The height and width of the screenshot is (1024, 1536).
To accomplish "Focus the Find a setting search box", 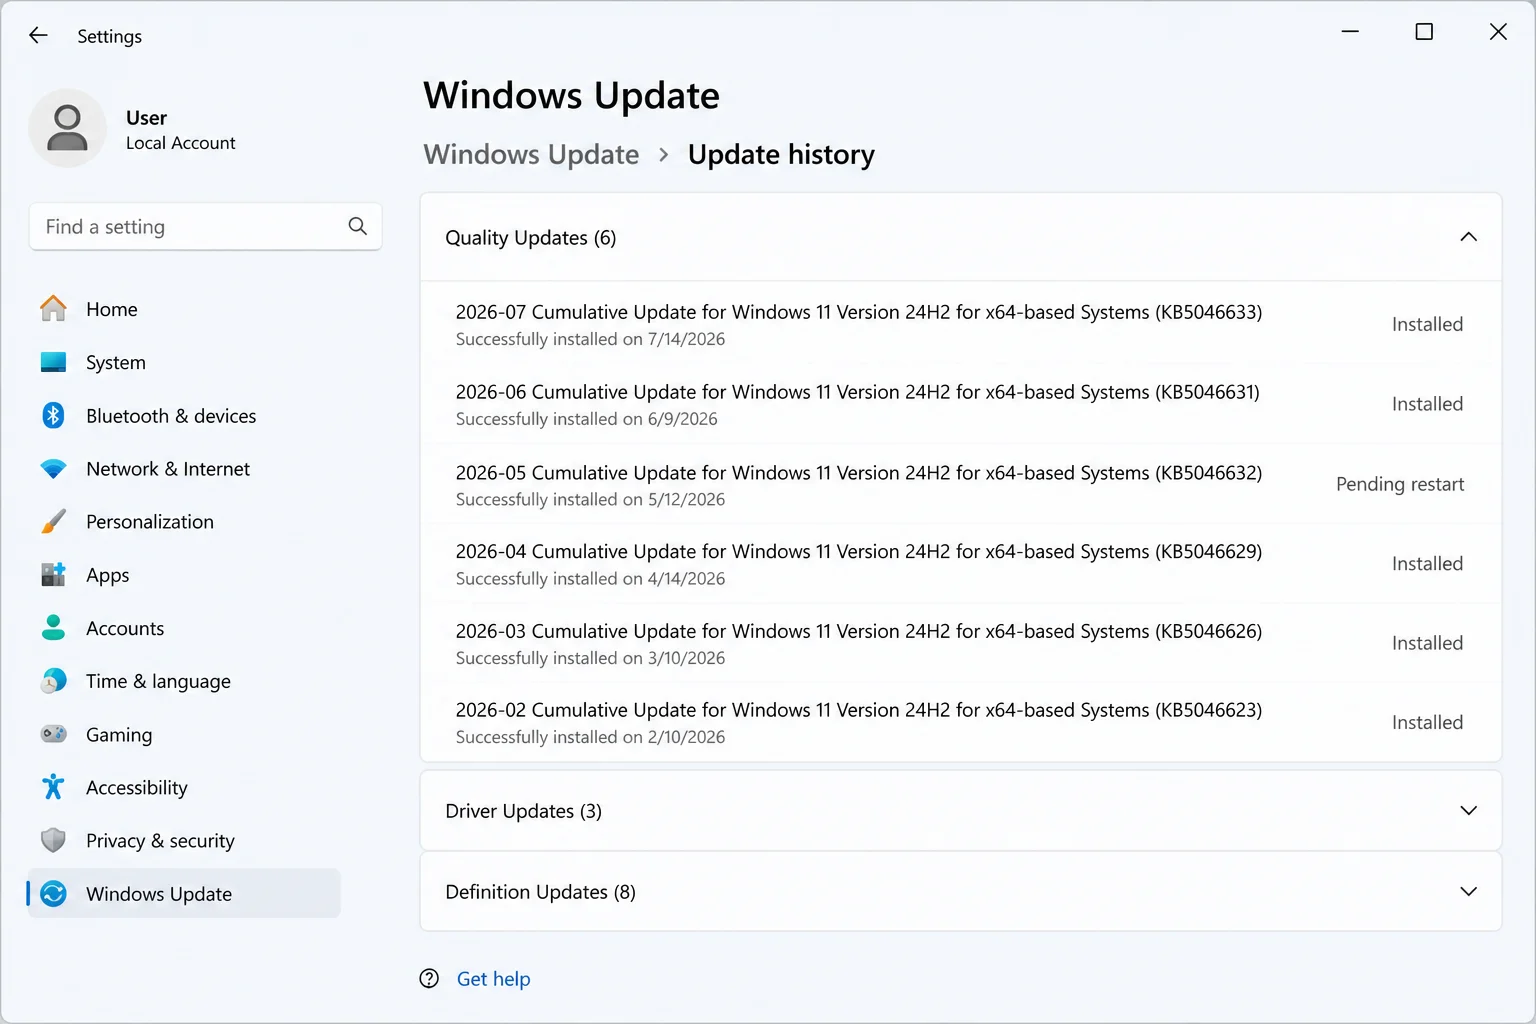I will click(205, 227).
